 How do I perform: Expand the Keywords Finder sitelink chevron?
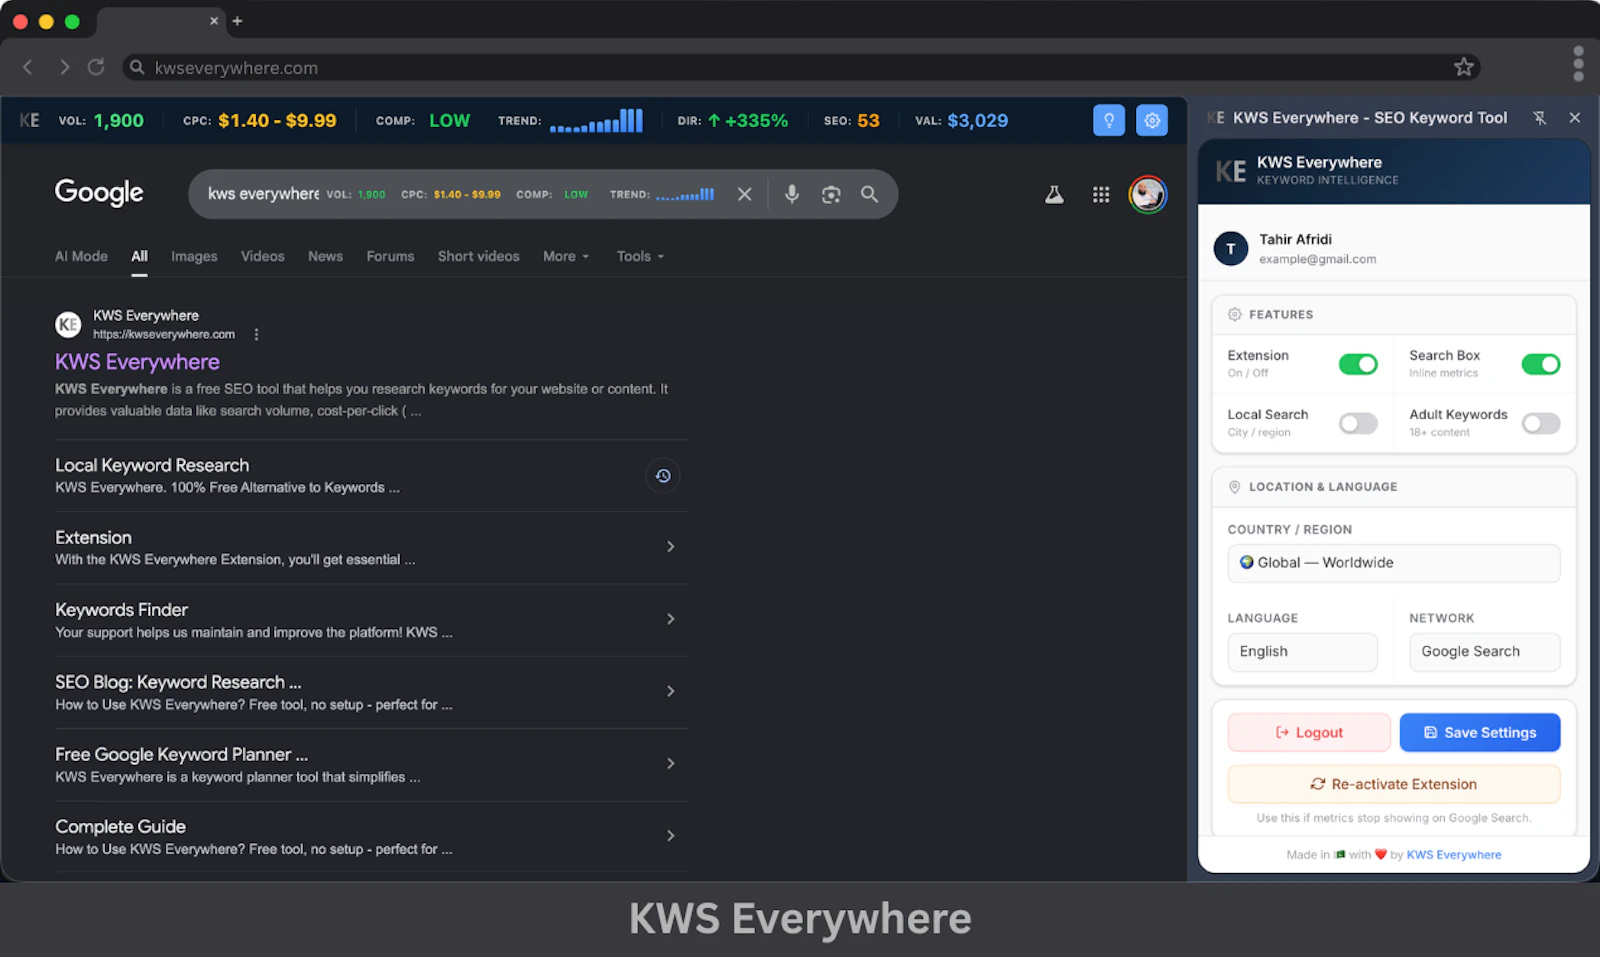670,619
